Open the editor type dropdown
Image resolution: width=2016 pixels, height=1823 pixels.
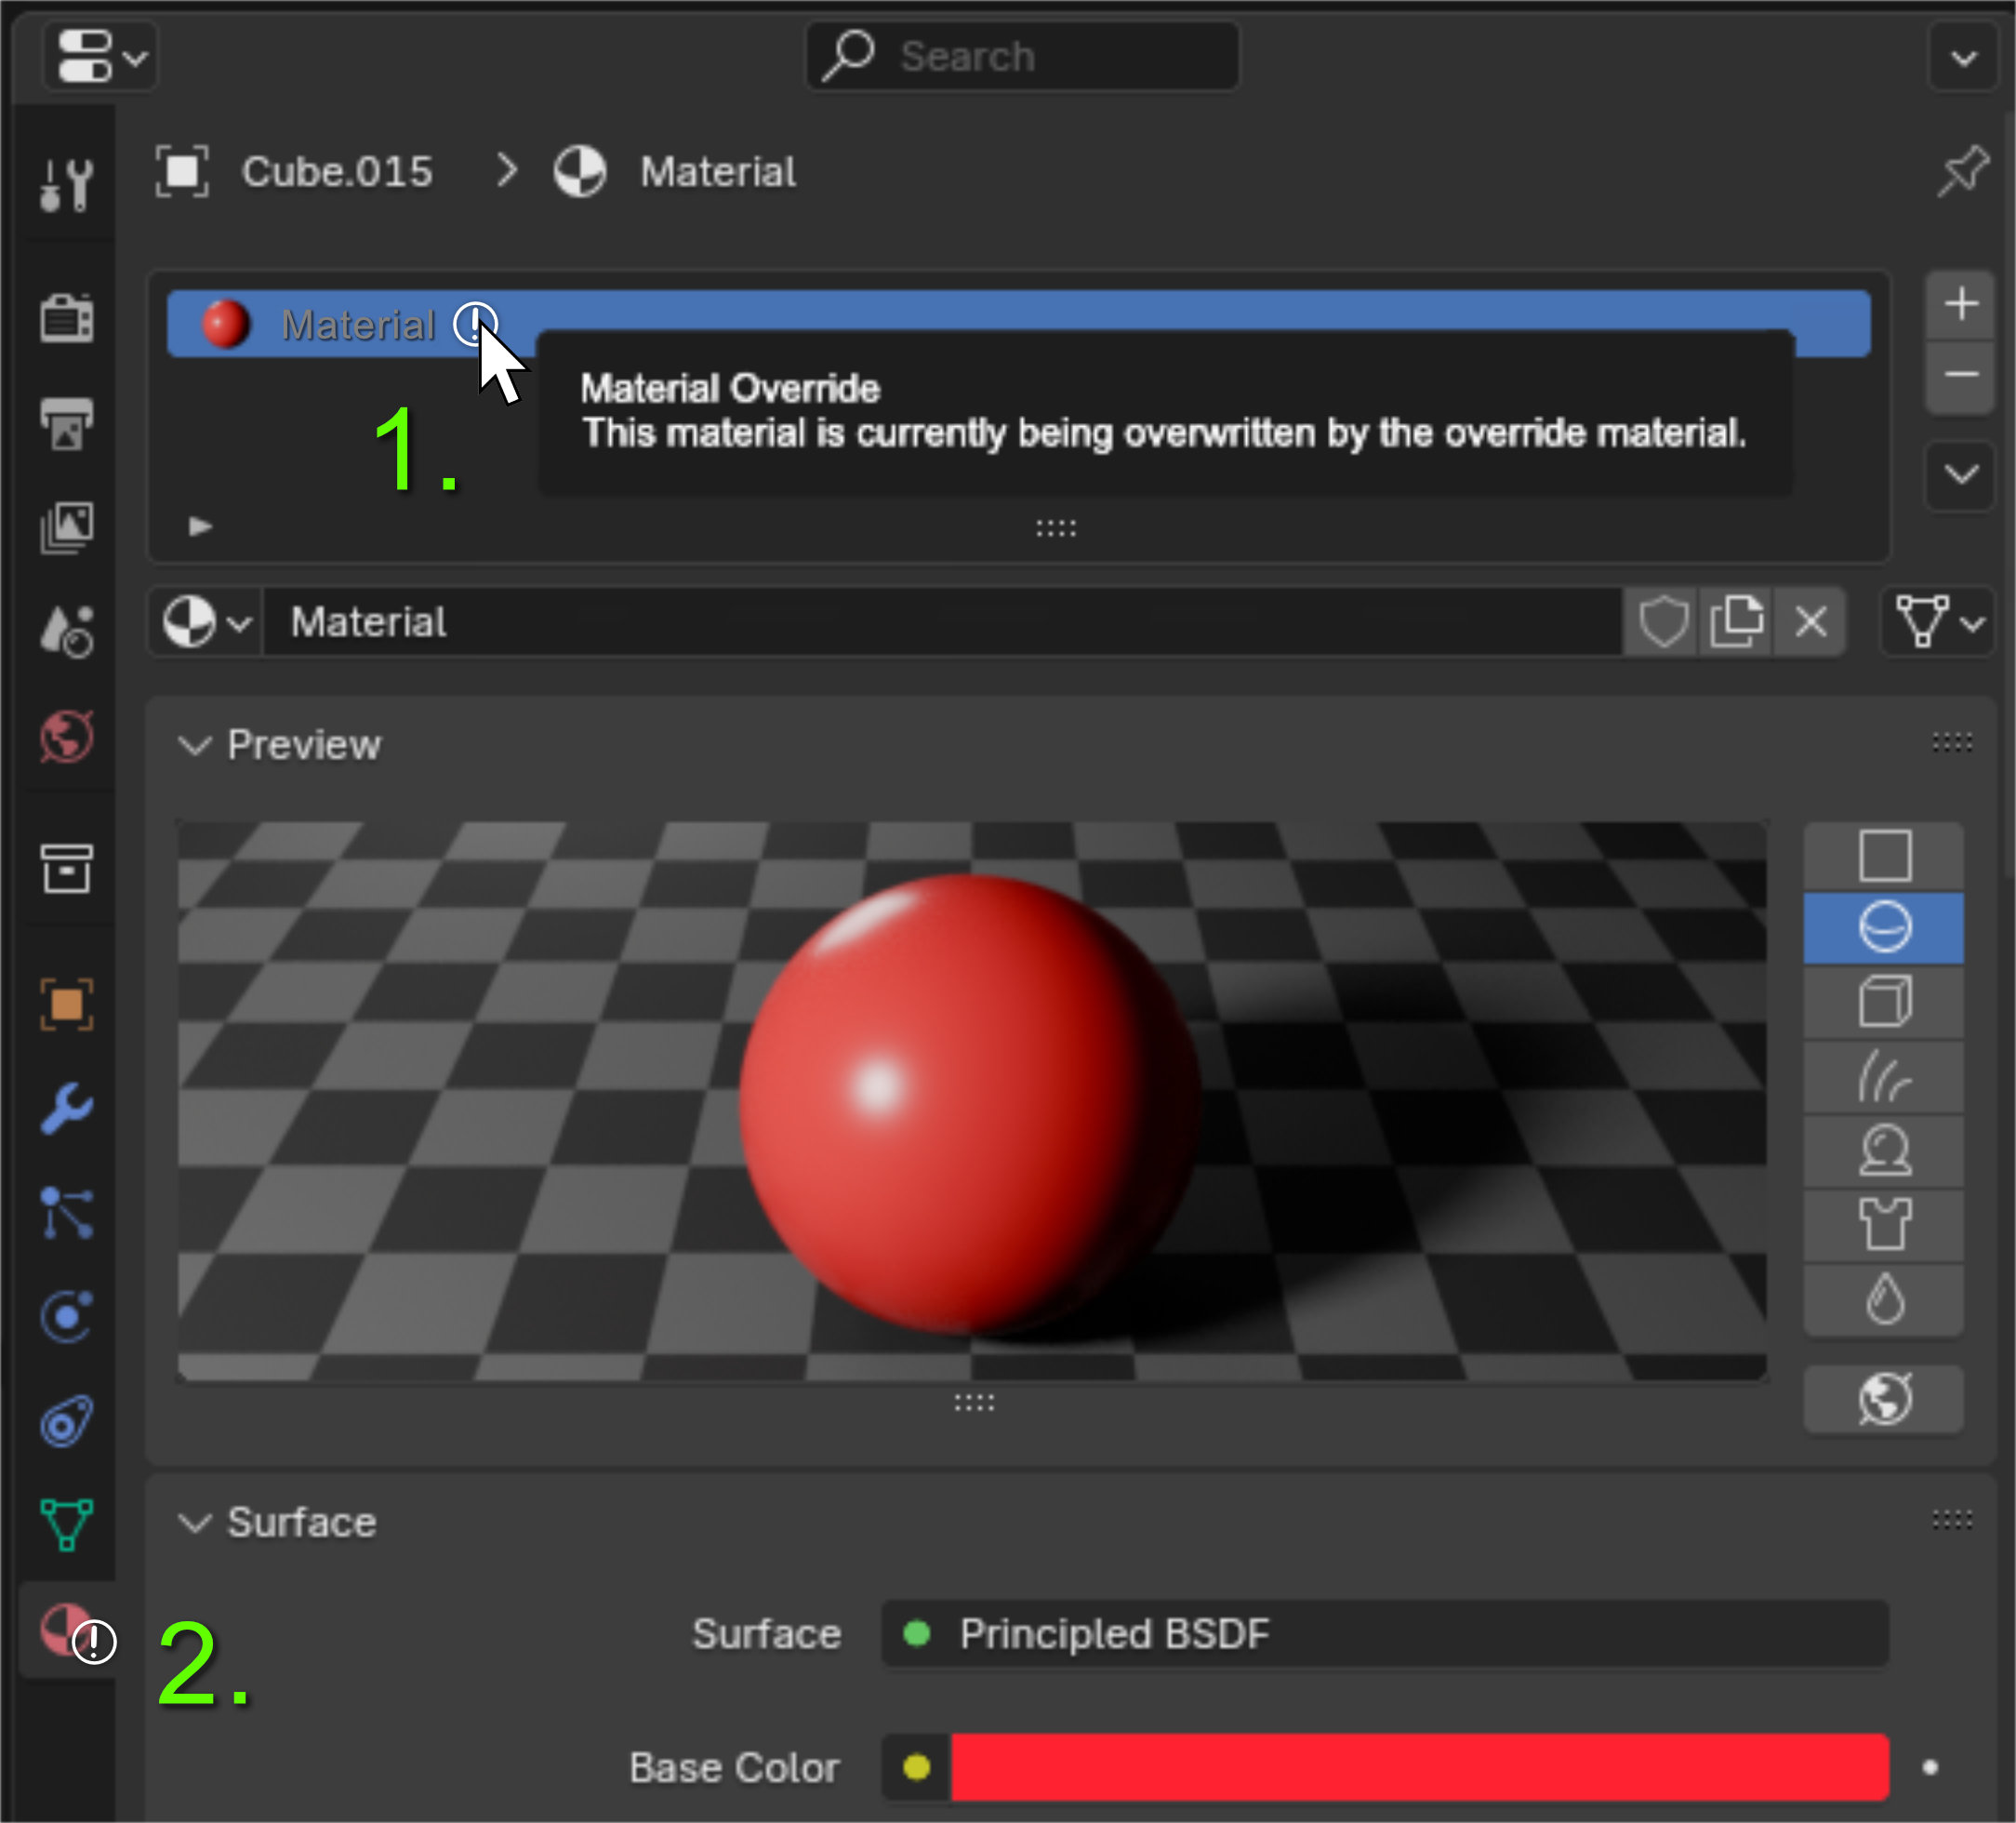[x=100, y=56]
